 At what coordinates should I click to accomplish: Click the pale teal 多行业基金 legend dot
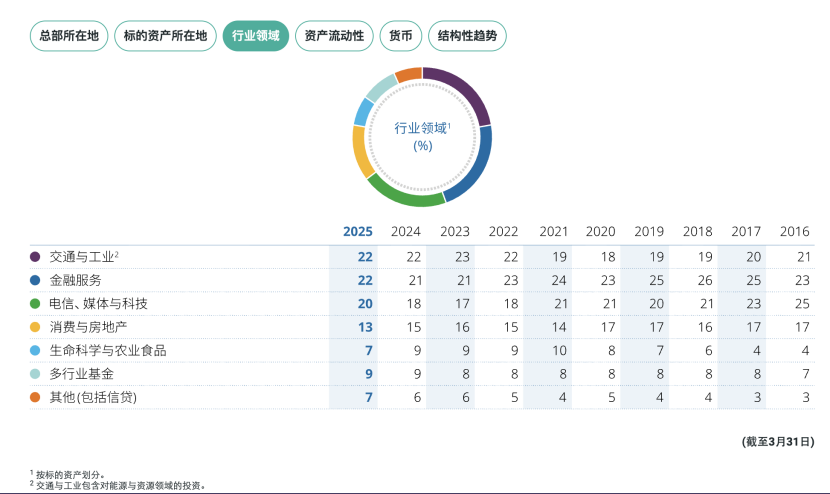pyautogui.click(x=35, y=374)
